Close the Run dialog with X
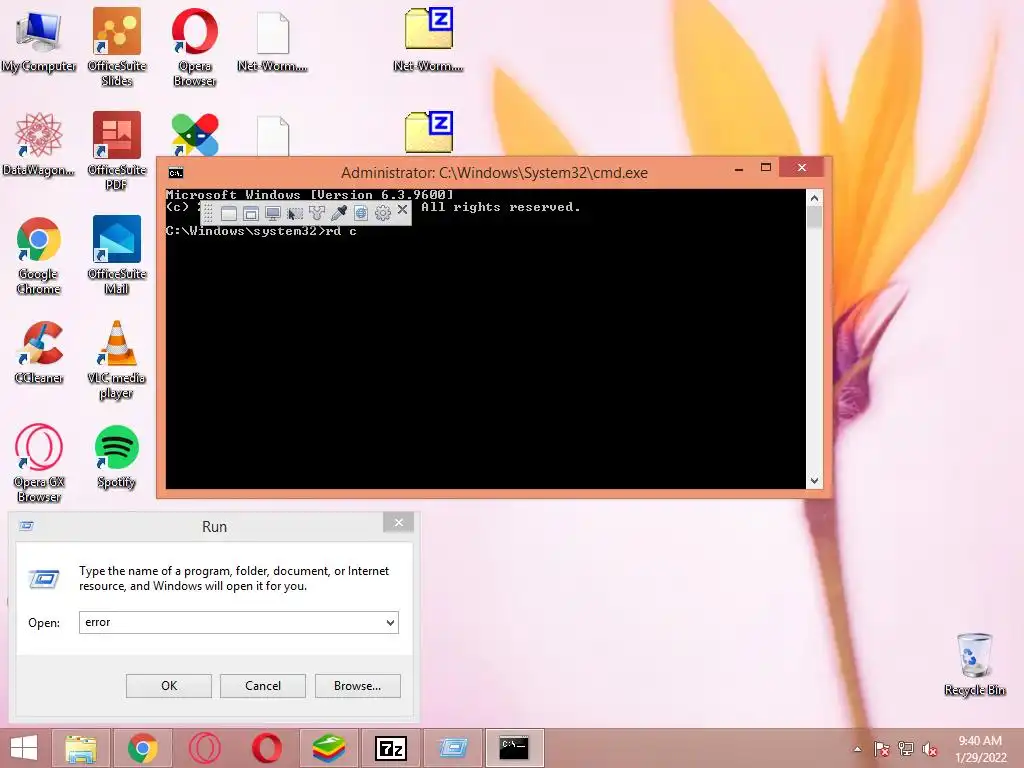1024x768 pixels. pos(398,522)
